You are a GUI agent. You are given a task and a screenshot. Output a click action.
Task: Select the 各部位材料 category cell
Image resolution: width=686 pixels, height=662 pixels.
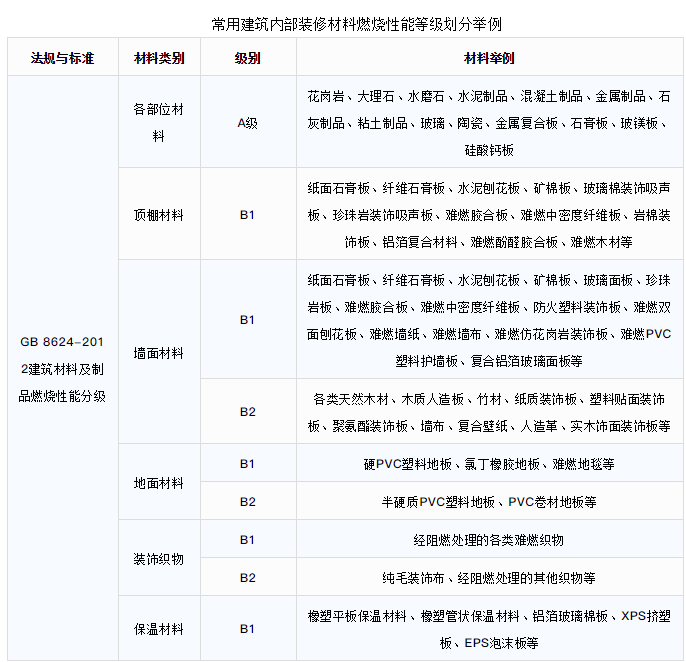(158, 122)
